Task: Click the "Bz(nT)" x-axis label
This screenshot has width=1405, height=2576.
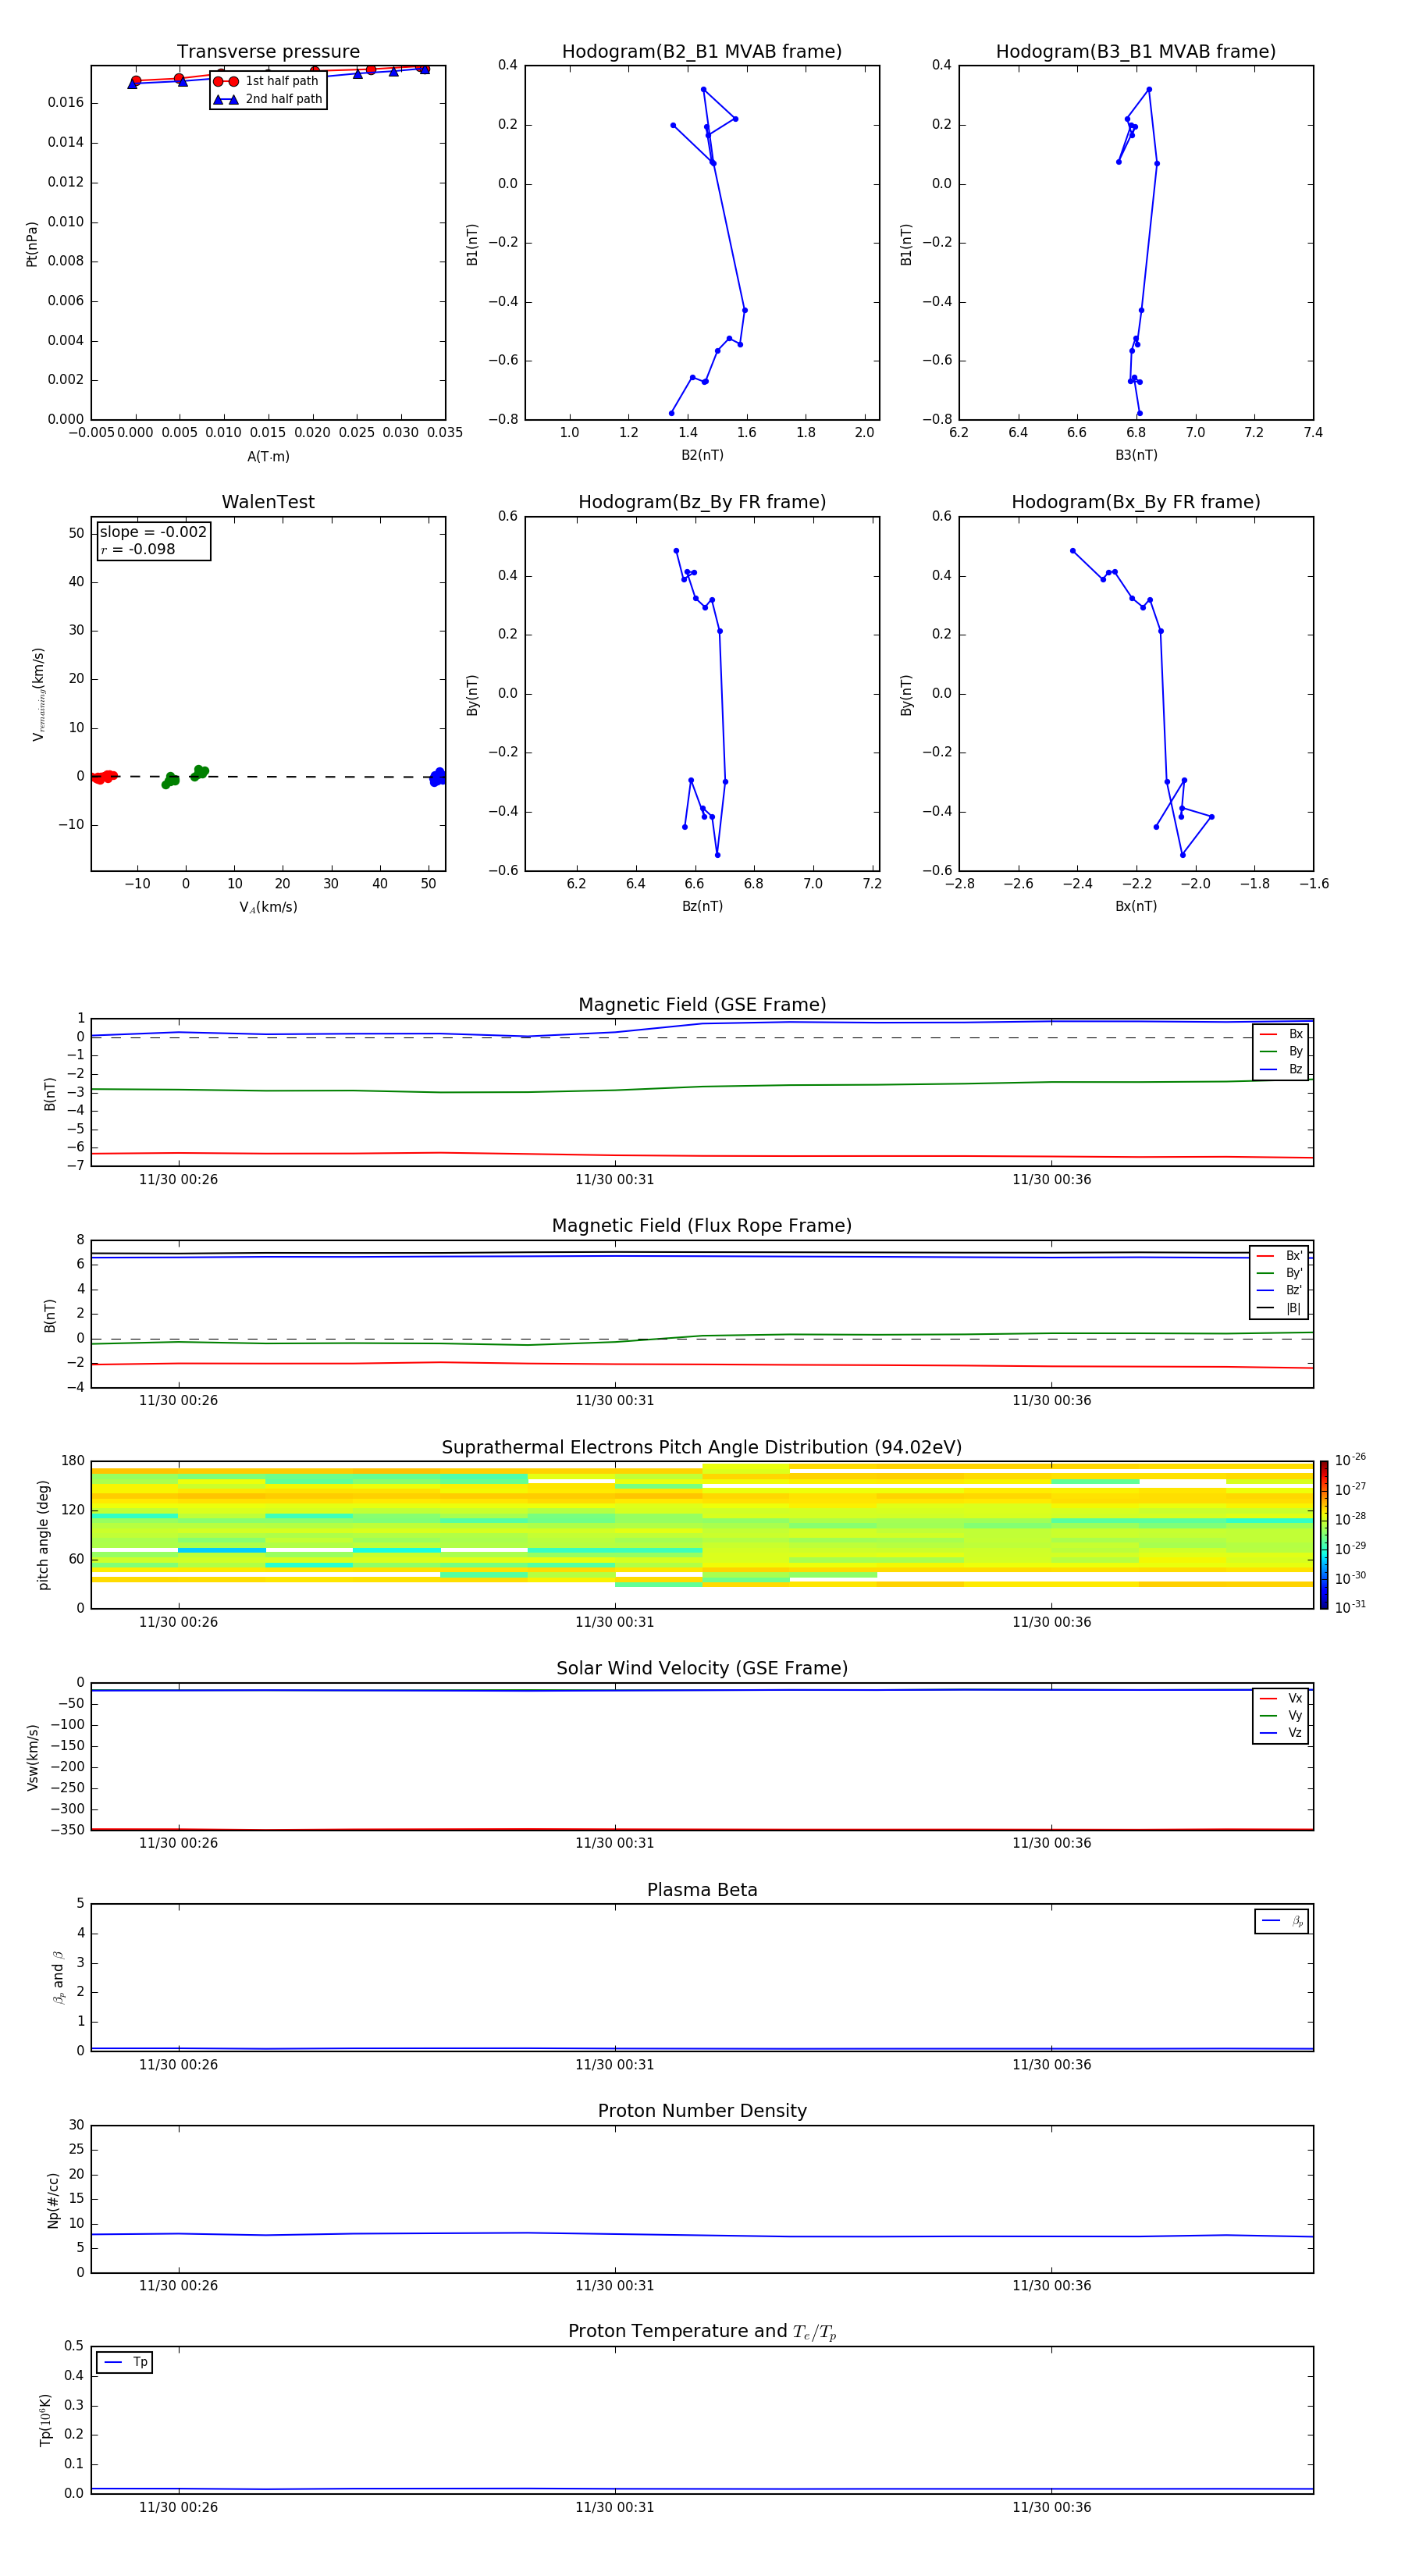Action: 702,906
